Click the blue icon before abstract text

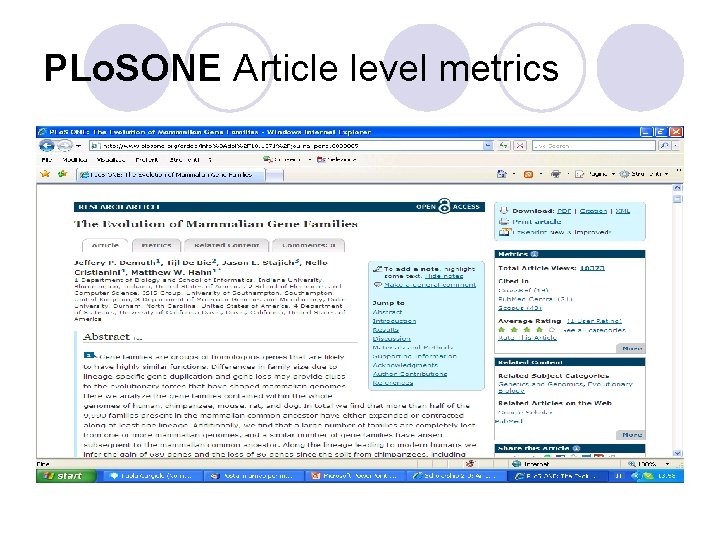(89, 355)
